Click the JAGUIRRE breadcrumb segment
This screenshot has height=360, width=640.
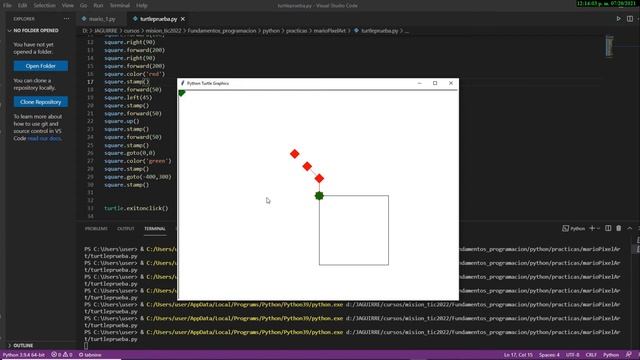(106, 31)
